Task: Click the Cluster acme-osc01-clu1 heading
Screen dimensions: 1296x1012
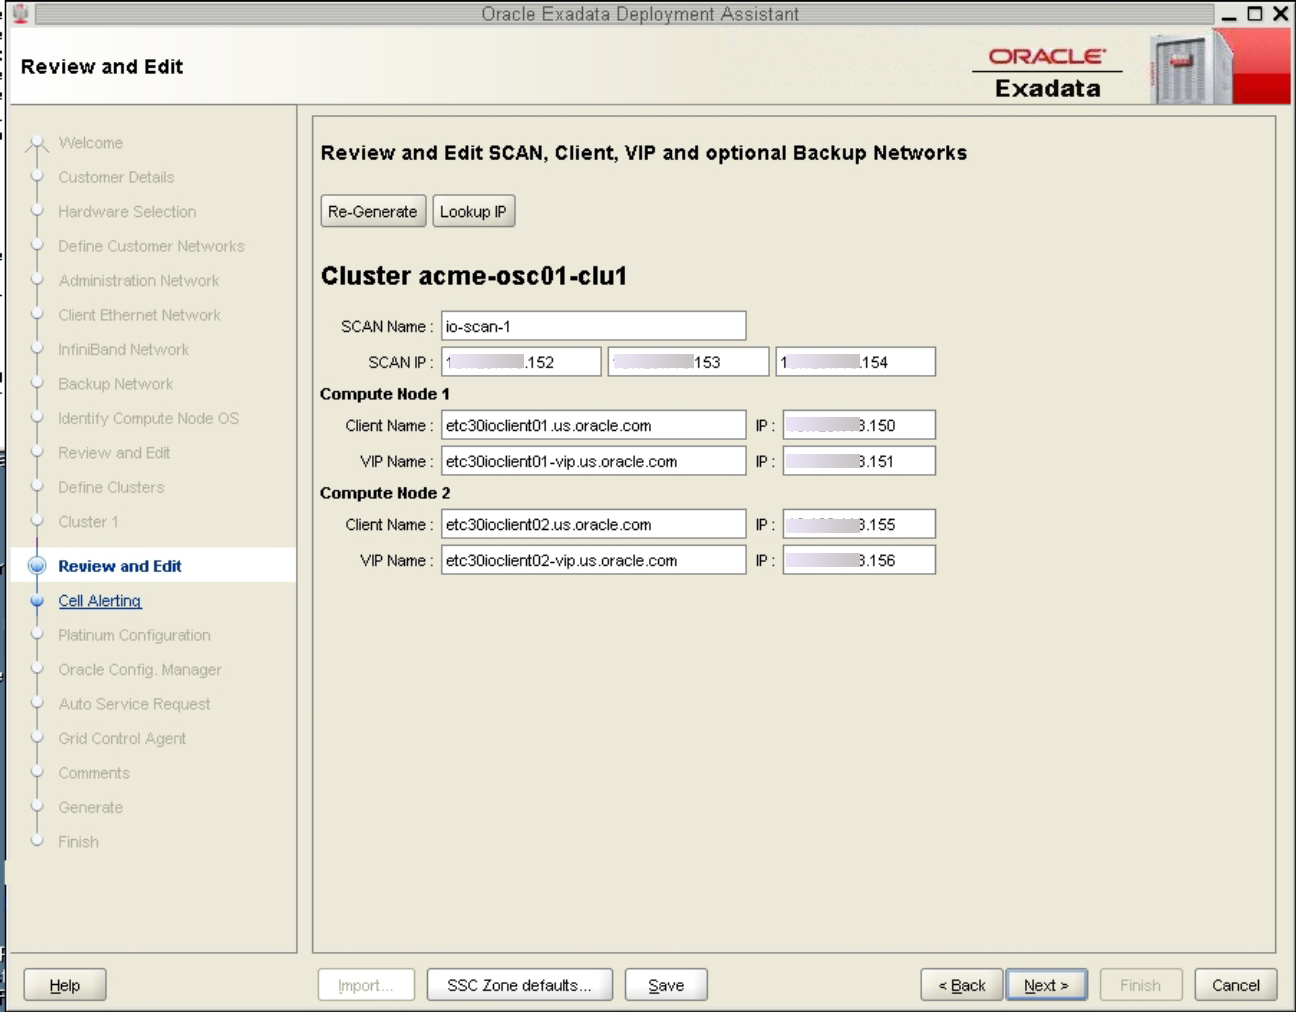Action: pyautogui.click(x=474, y=276)
